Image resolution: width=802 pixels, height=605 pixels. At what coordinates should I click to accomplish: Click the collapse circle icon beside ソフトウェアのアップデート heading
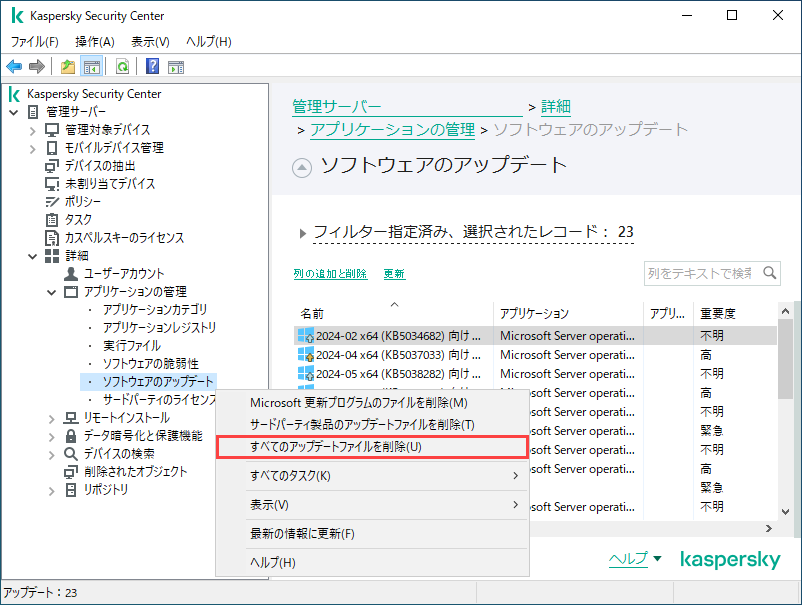point(302,167)
